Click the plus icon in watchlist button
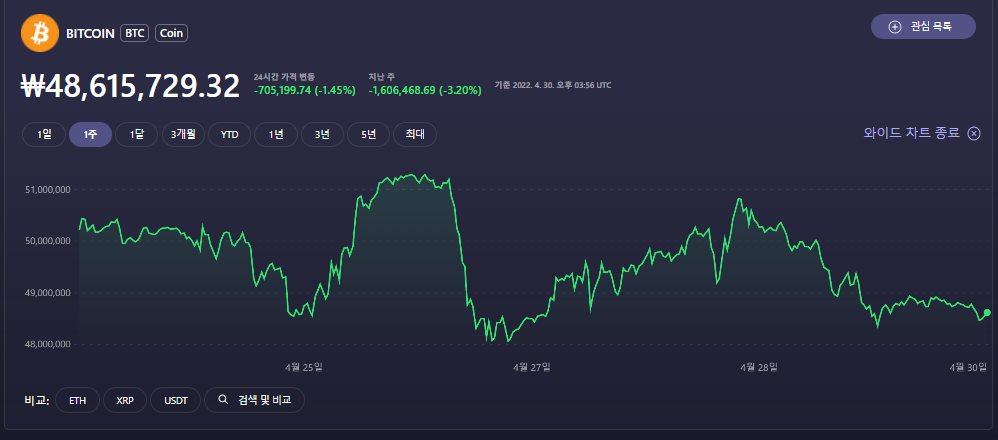The height and width of the screenshot is (440, 998). click(x=895, y=27)
